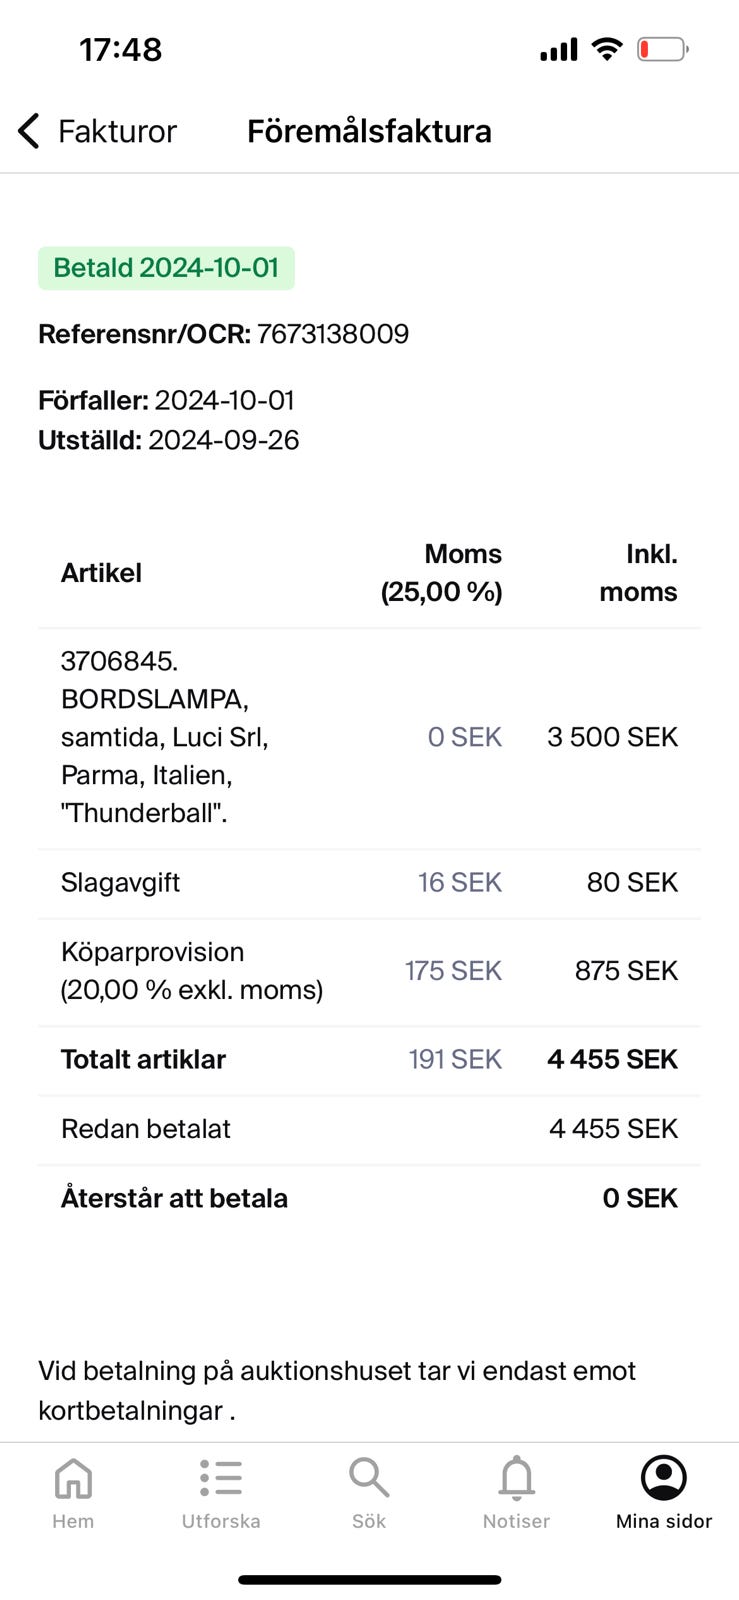The height and width of the screenshot is (1600, 739).
Task: Go back to Fakturor
Action: pos(117,131)
